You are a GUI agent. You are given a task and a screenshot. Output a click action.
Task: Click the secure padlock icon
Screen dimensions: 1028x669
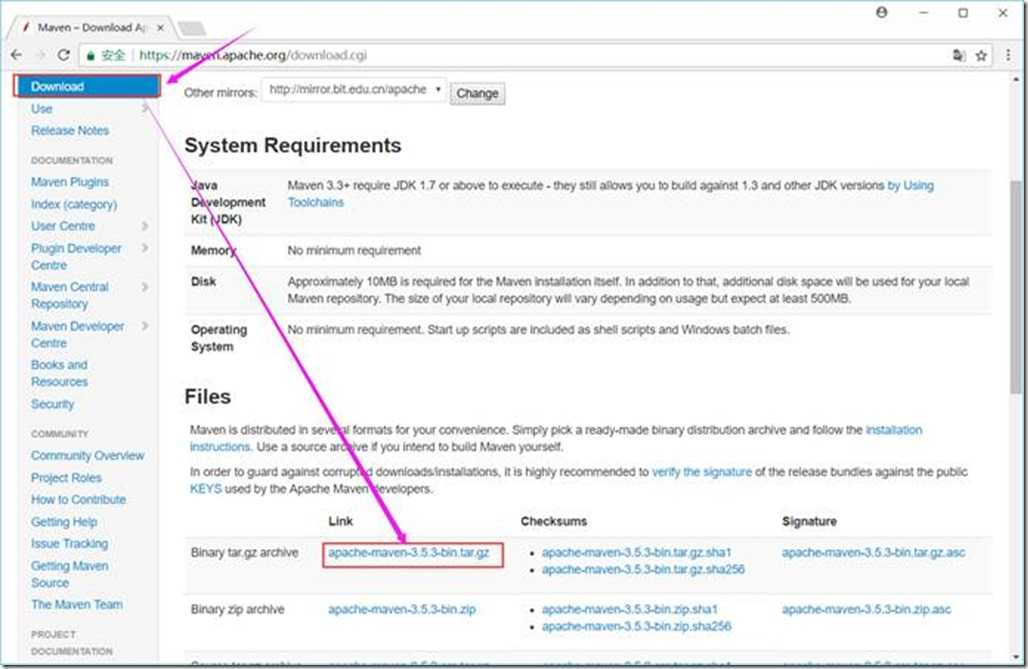[x=91, y=56]
